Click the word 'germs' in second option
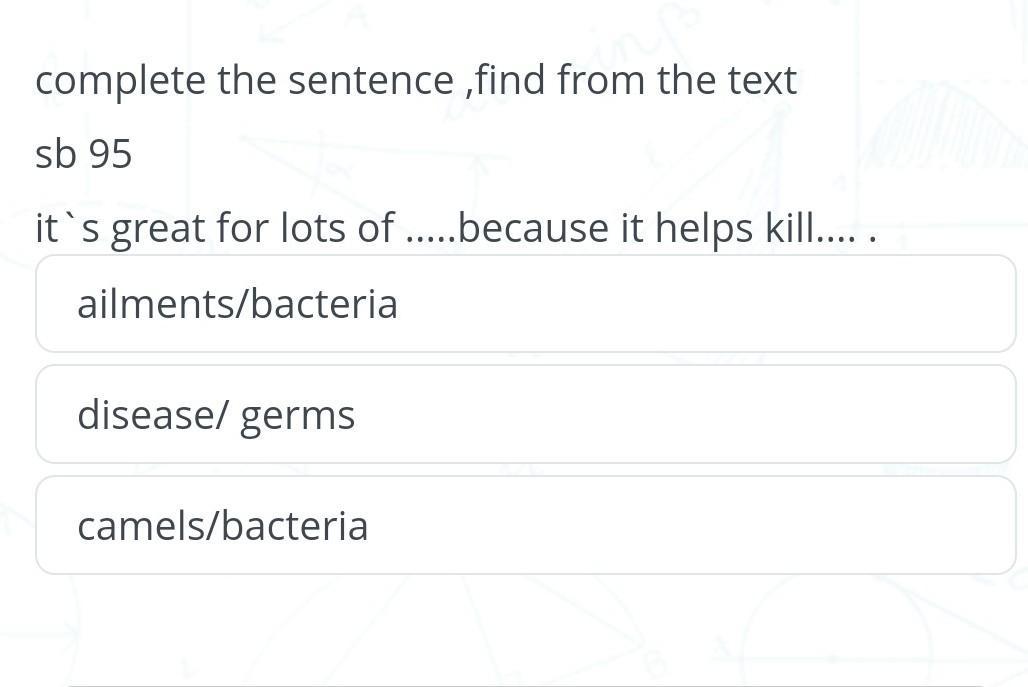The height and width of the screenshot is (687, 1028). click(x=298, y=417)
